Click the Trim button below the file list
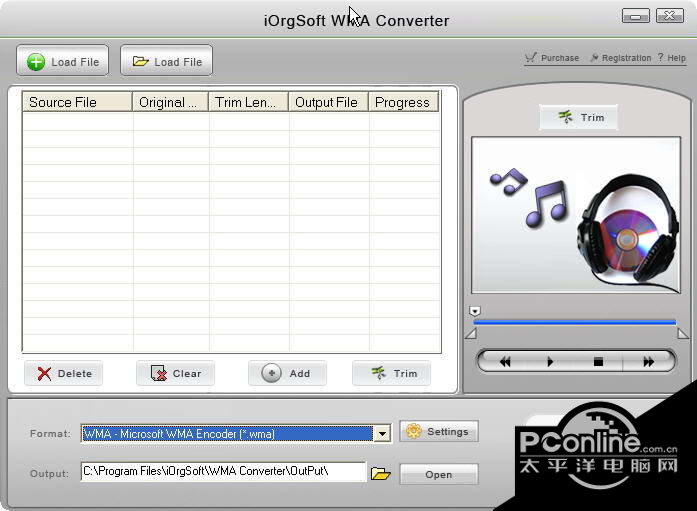 (x=392, y=373)
